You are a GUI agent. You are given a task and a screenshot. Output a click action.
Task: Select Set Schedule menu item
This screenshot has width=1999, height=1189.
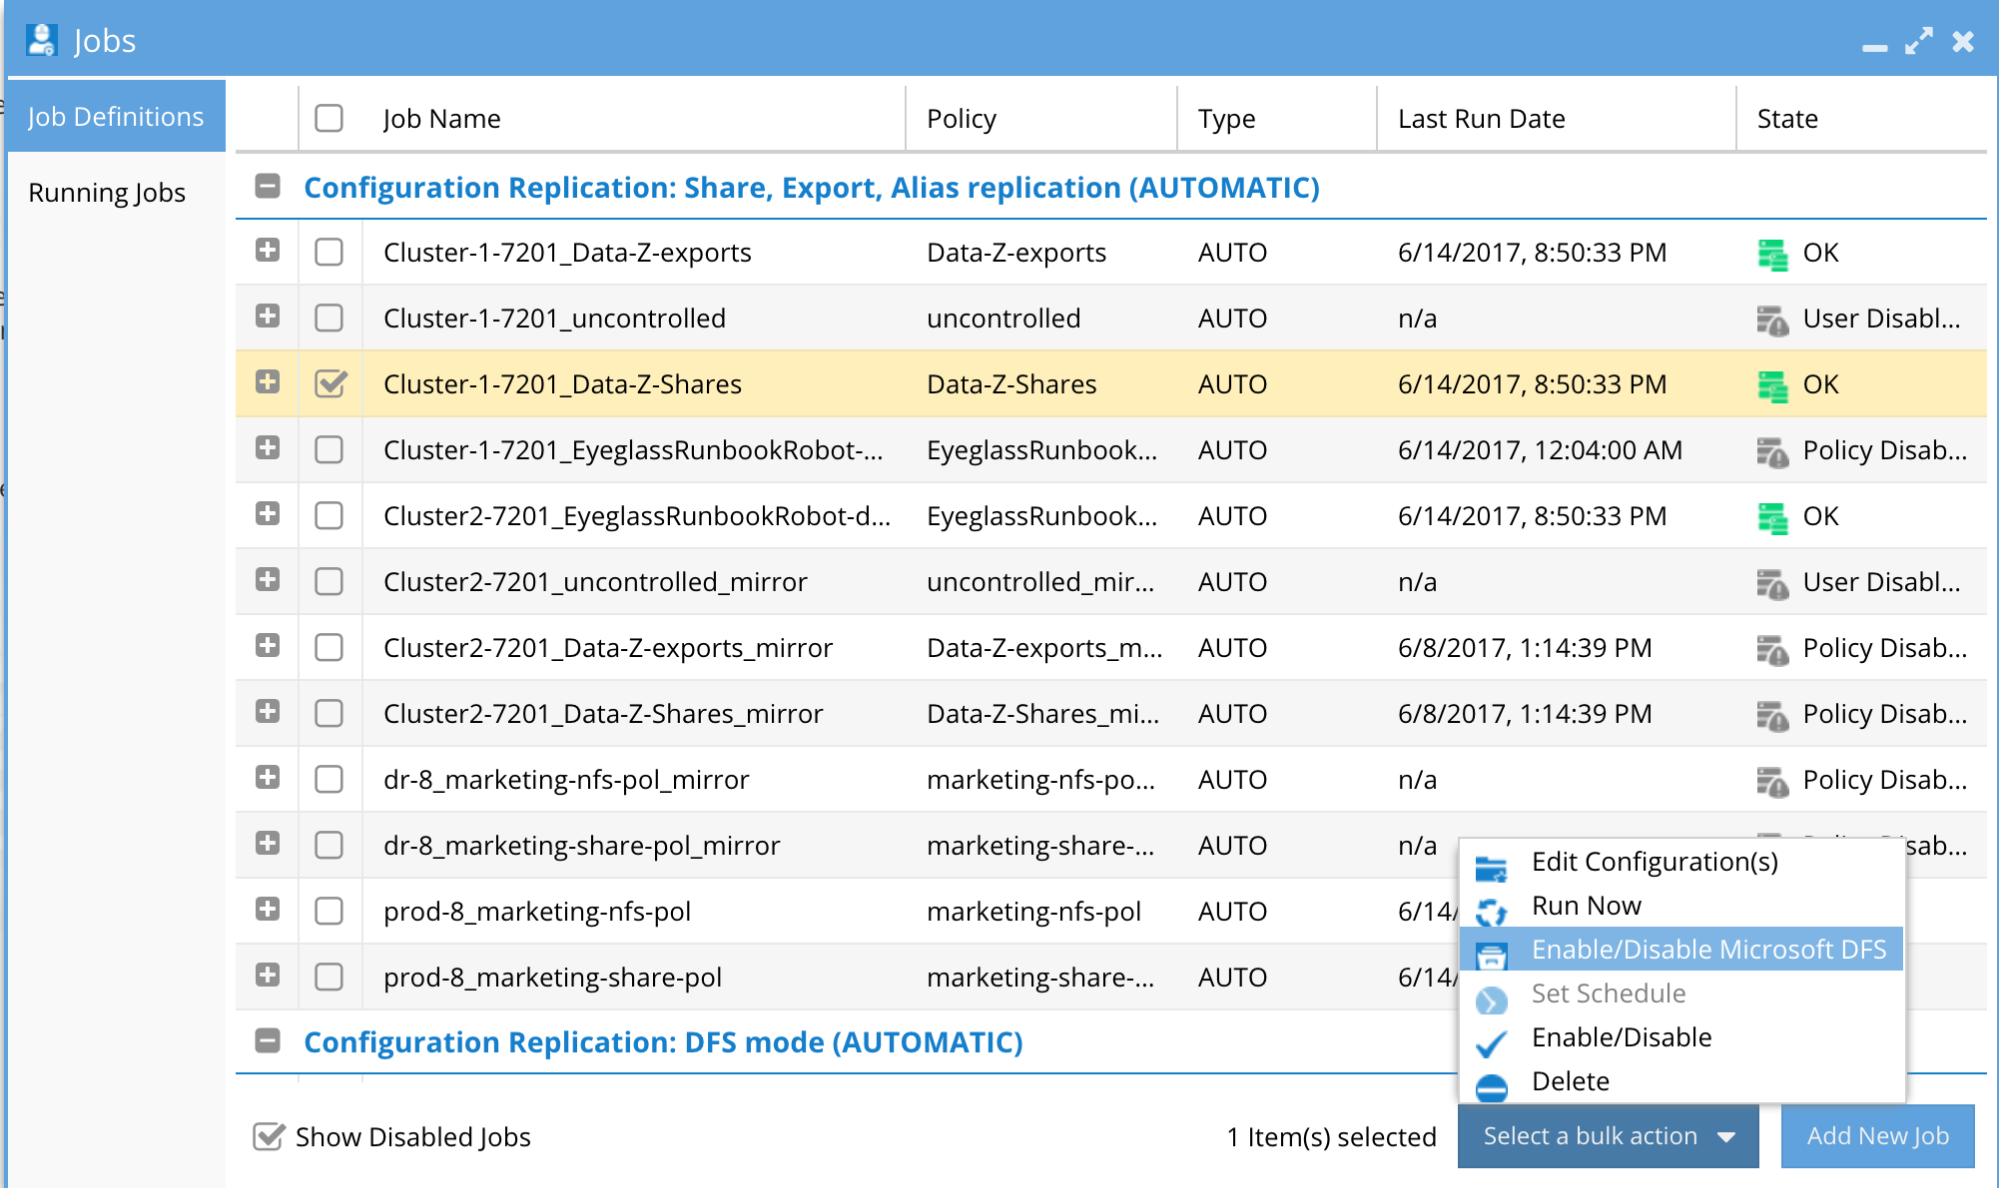click(1681, 994)
